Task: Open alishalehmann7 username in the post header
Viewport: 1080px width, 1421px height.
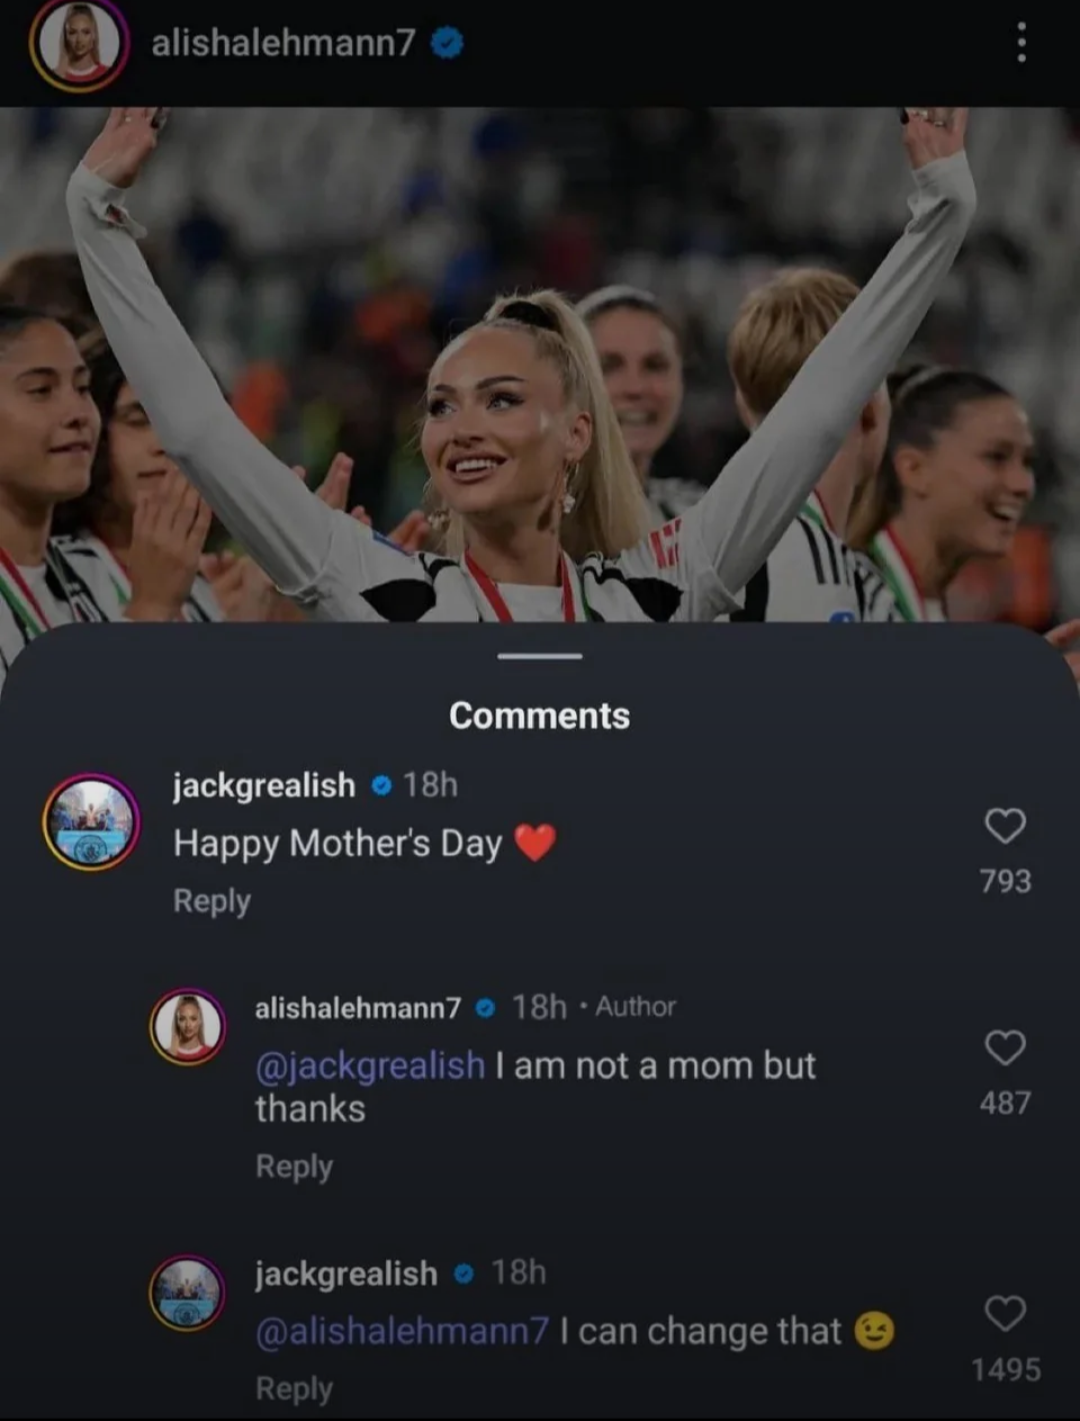Action: point(283,43)
